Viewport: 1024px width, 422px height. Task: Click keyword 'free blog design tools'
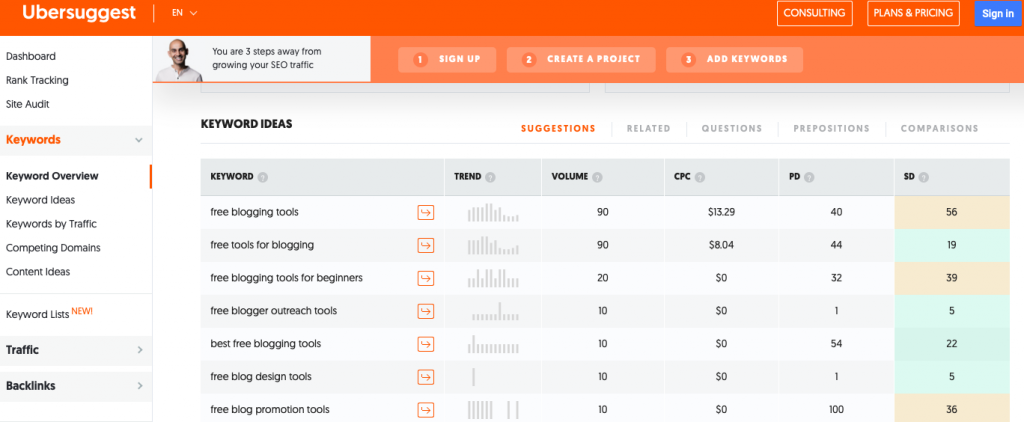pos(261,377)
